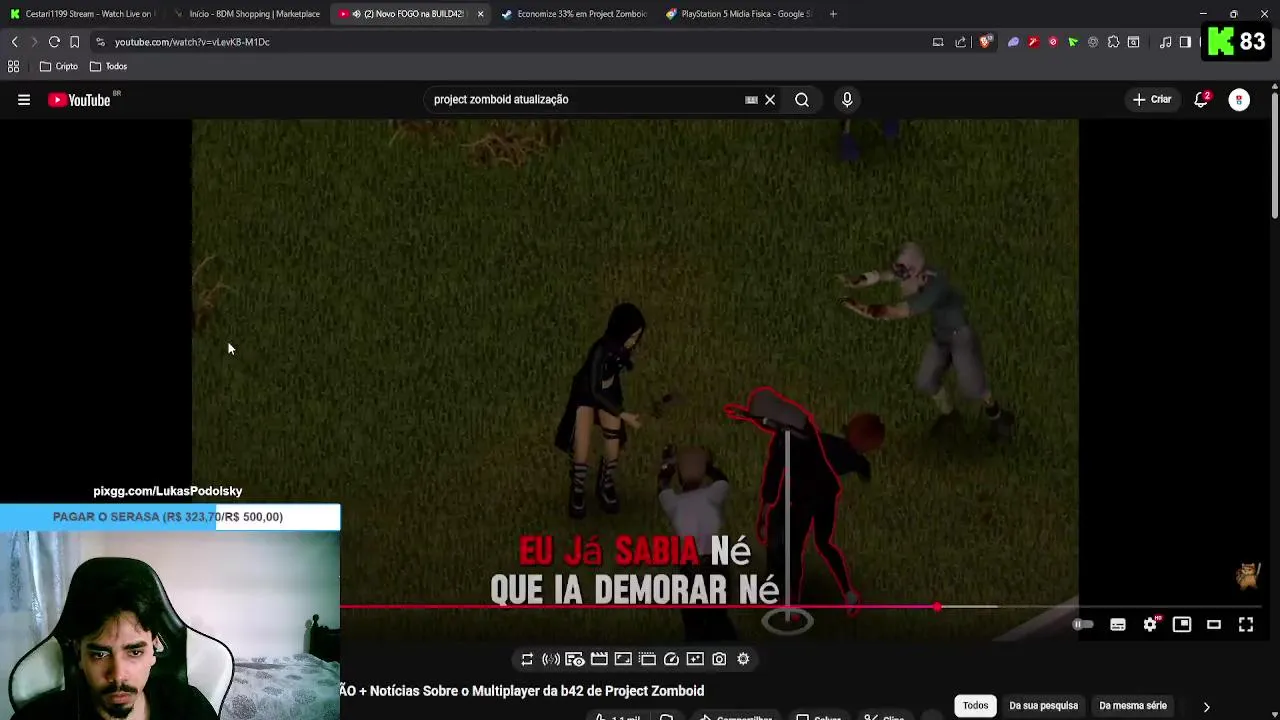Click the Brave Shields lion icon
The width and height of the screenshot is (1280, 720).
click(x=986, y=42)
